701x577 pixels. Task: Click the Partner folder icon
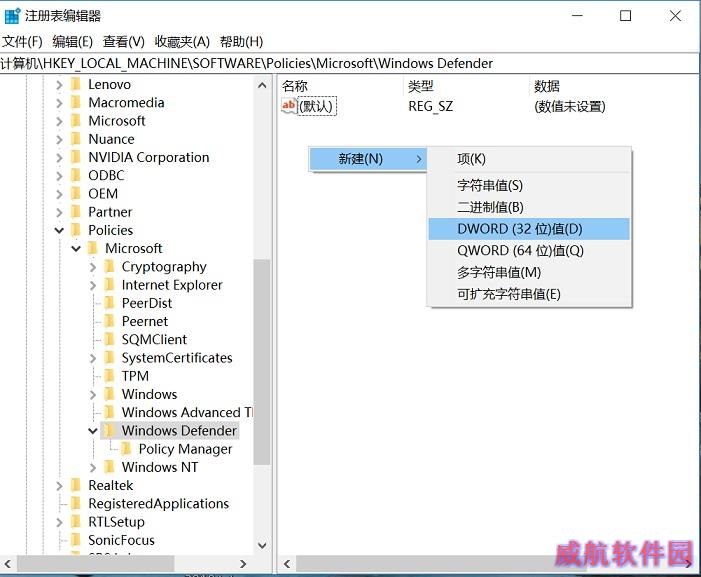point(76,212)
